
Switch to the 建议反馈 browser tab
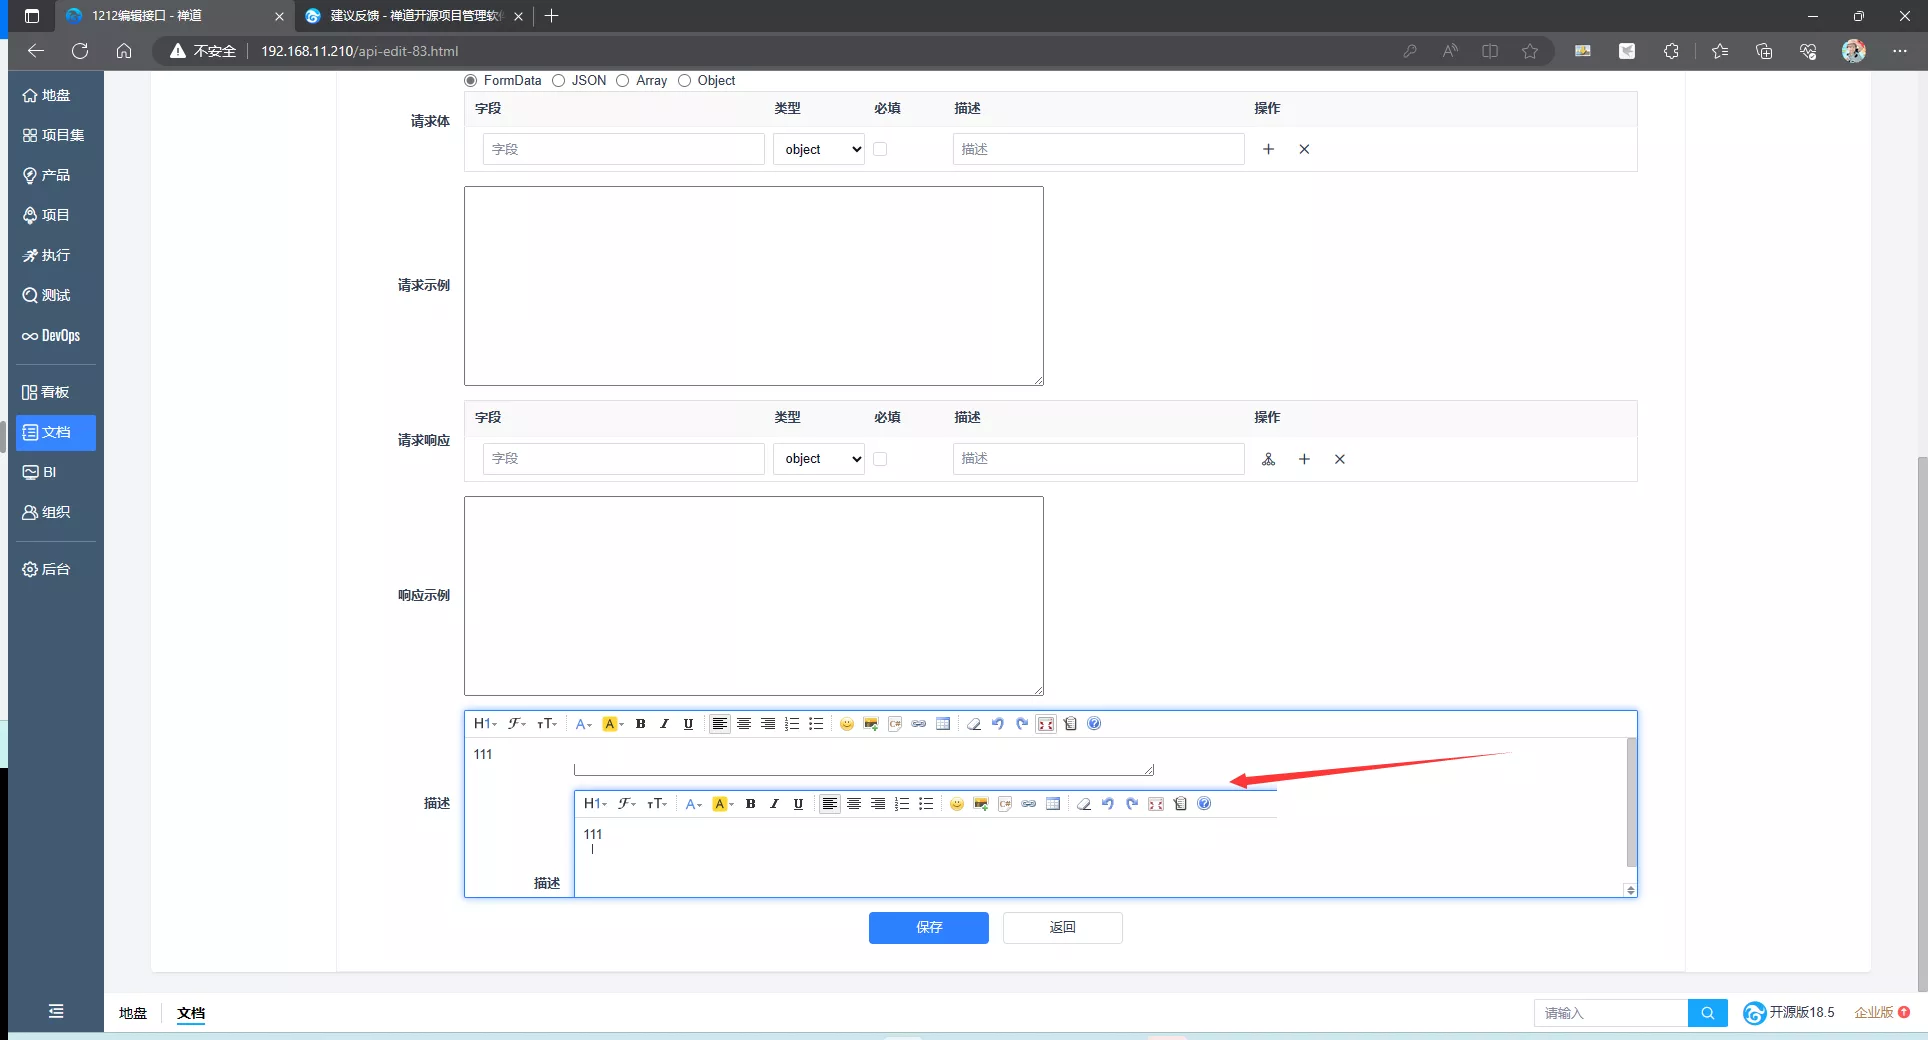click(414, 16)
